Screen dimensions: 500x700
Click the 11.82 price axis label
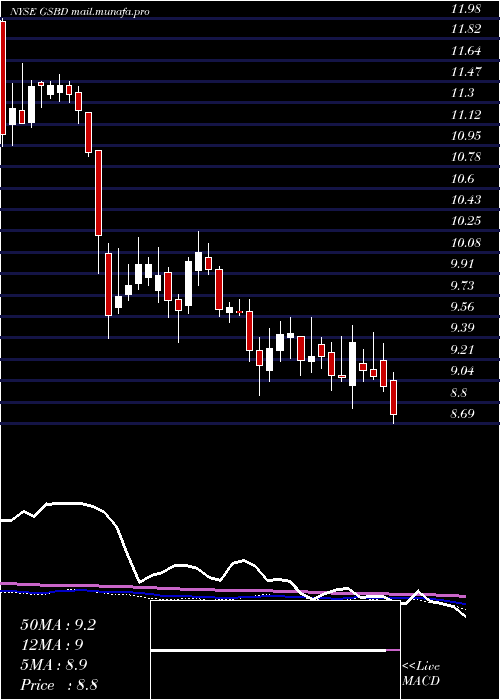tap(466, 29)
